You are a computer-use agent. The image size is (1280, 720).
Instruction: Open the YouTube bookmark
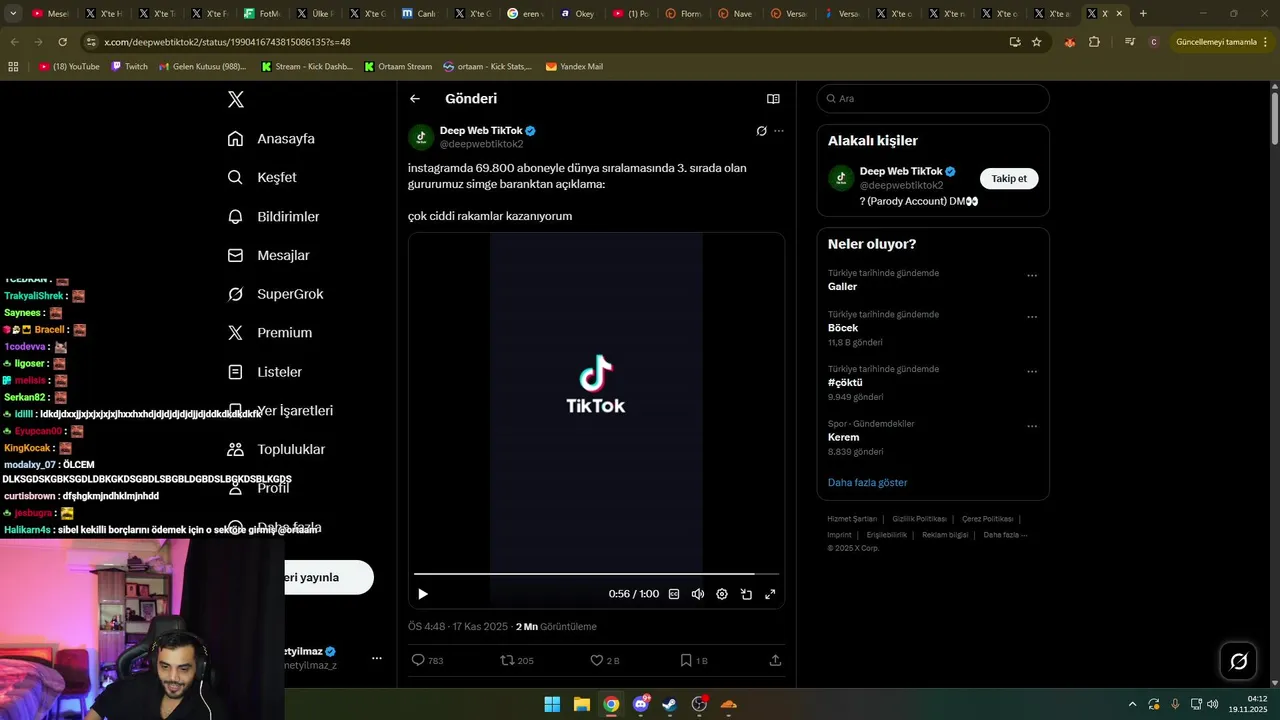pyautogui.click(x=69, y=67)
